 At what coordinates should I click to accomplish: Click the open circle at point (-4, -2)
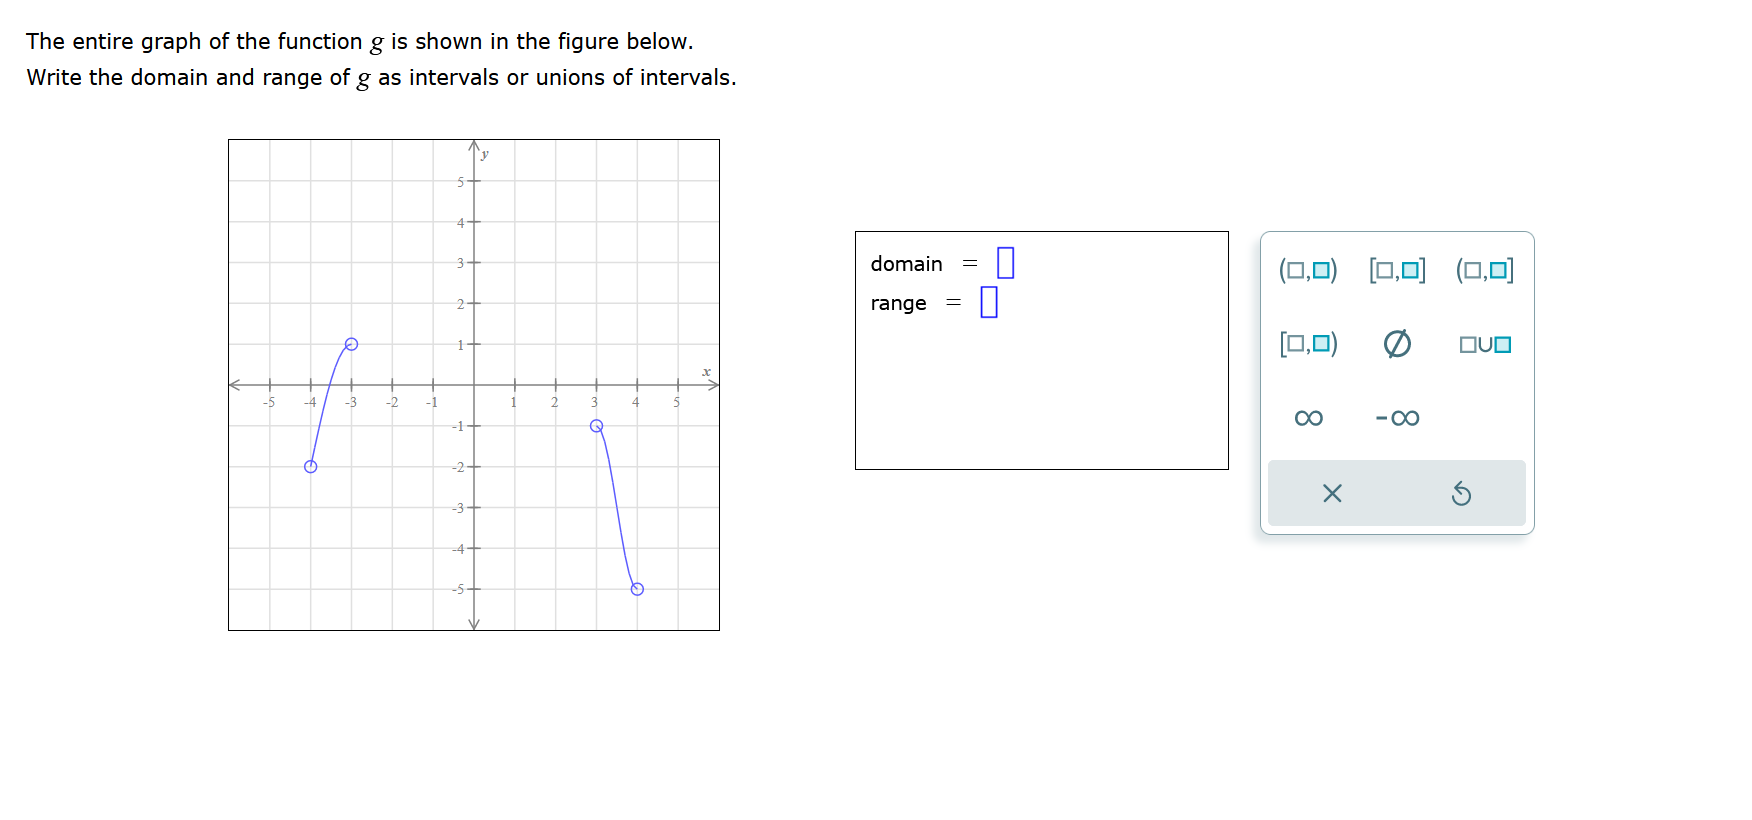coord(310,466)
